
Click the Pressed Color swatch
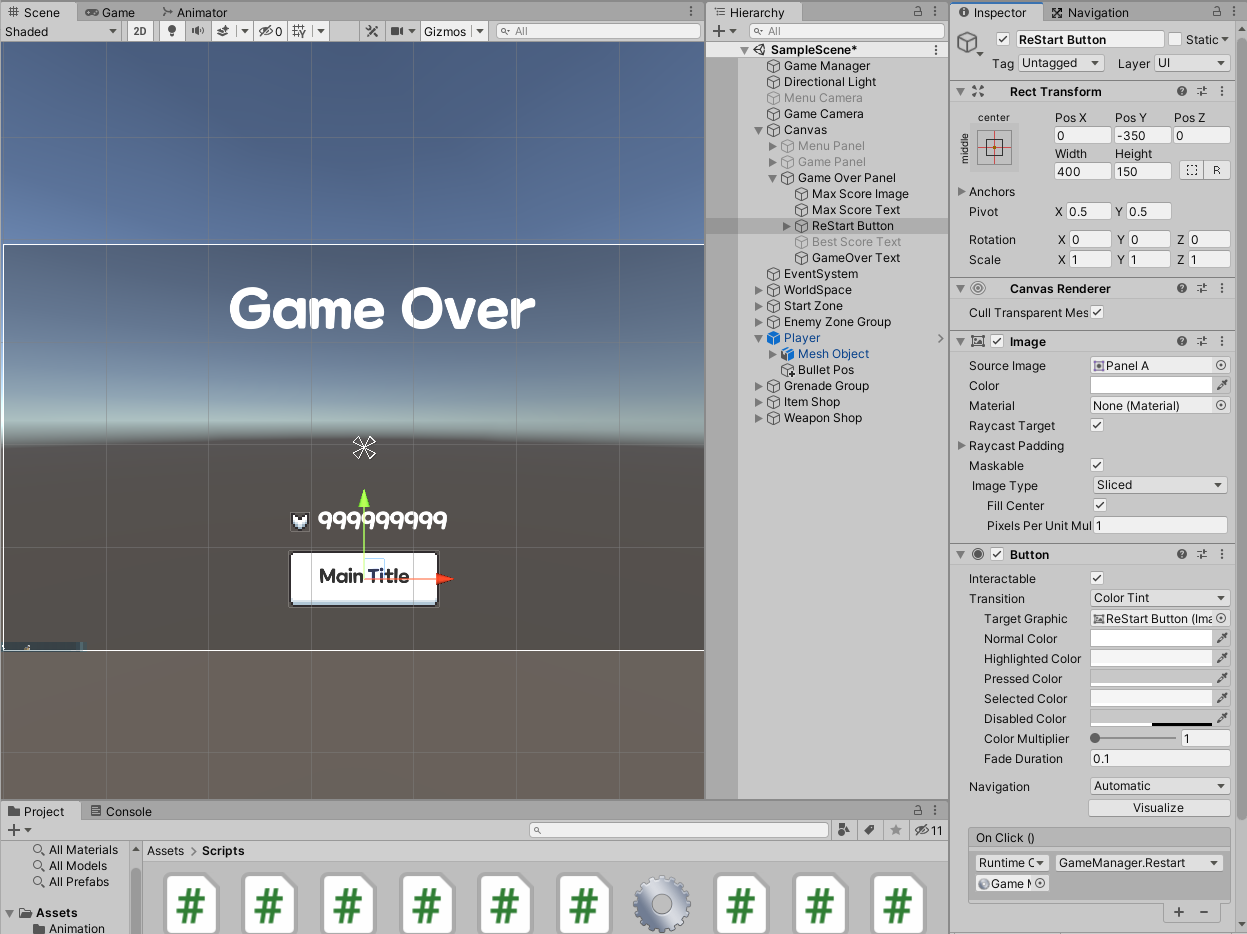pyautogui.click(x=1151, y=678)
